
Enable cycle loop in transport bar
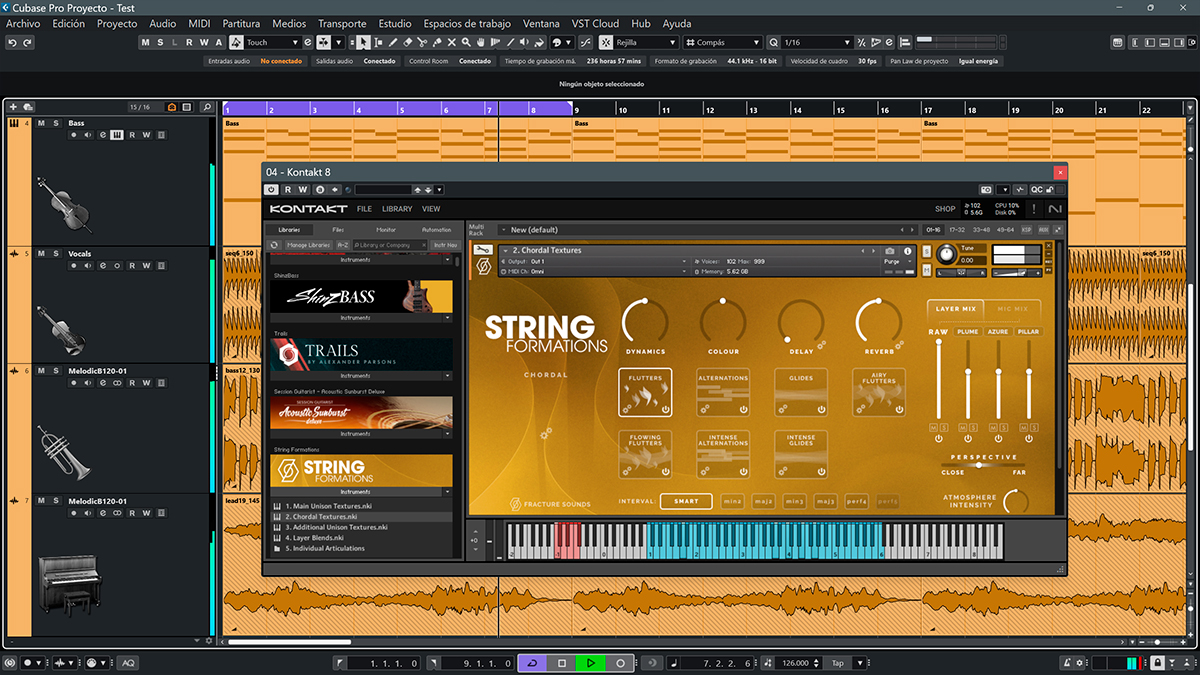tap(531, 663)
